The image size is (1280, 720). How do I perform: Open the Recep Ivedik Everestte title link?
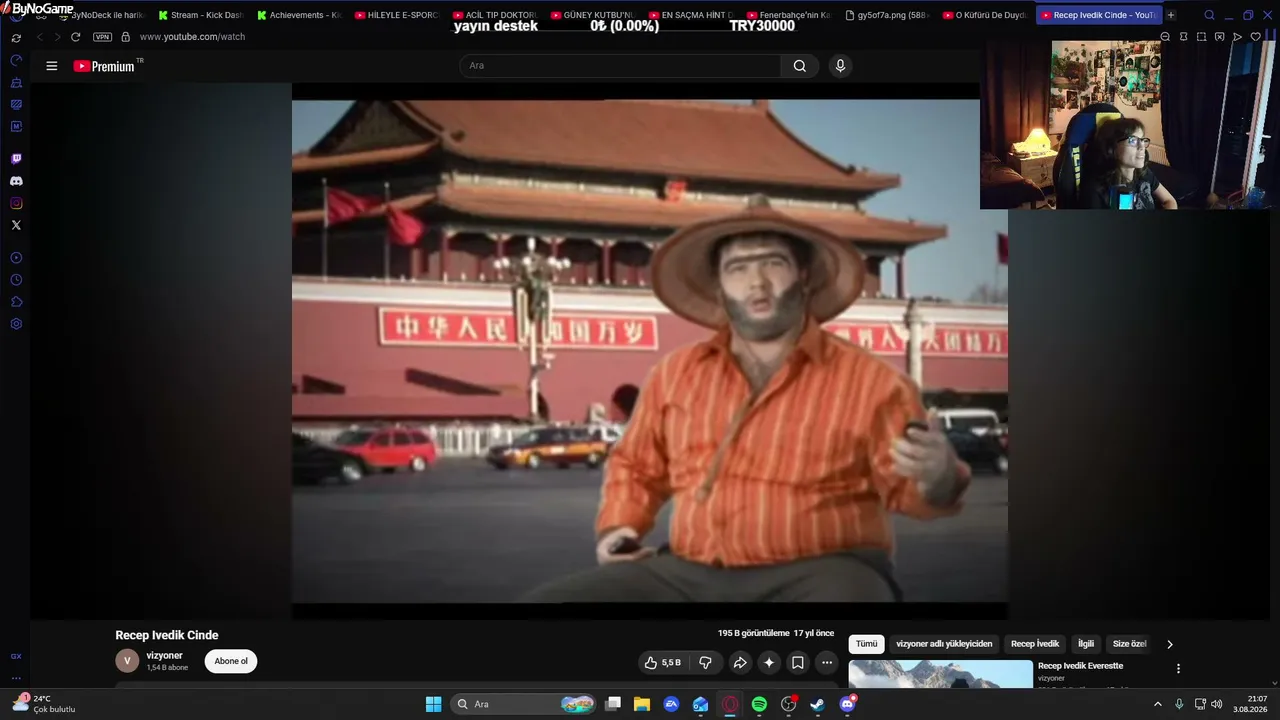point(1080,666)
